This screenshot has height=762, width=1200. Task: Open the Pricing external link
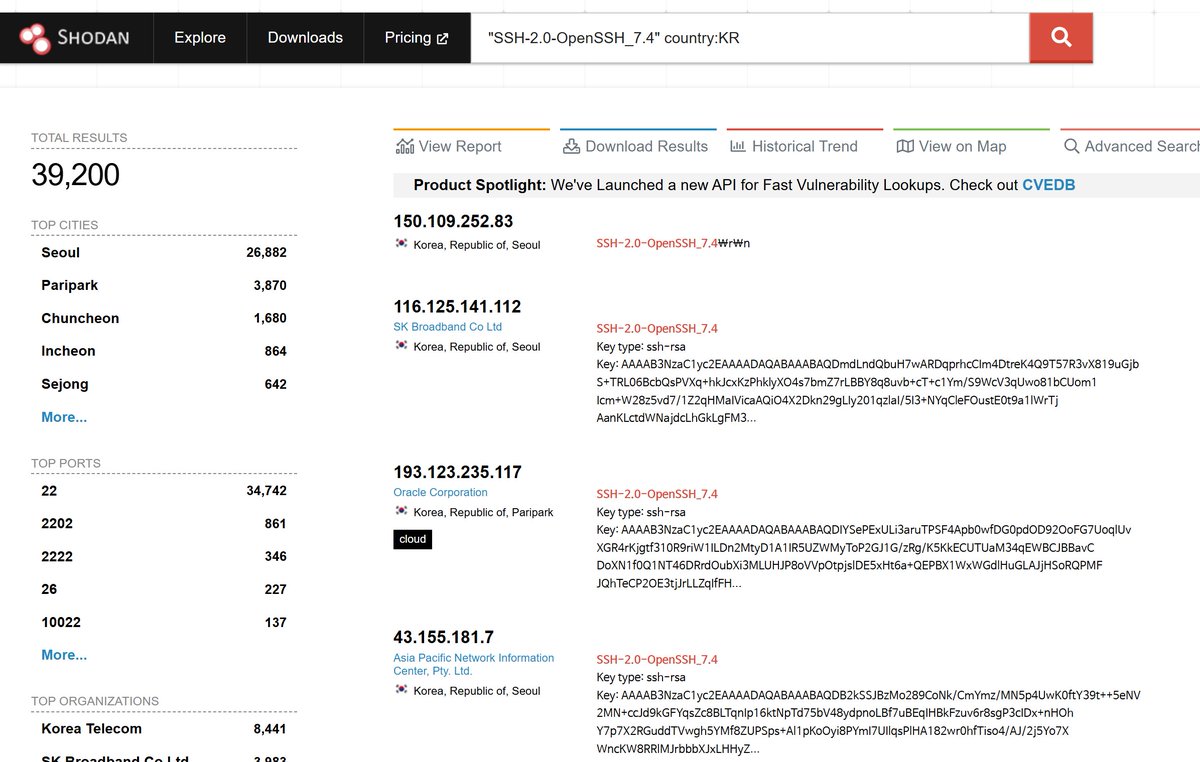pos(416,38)
